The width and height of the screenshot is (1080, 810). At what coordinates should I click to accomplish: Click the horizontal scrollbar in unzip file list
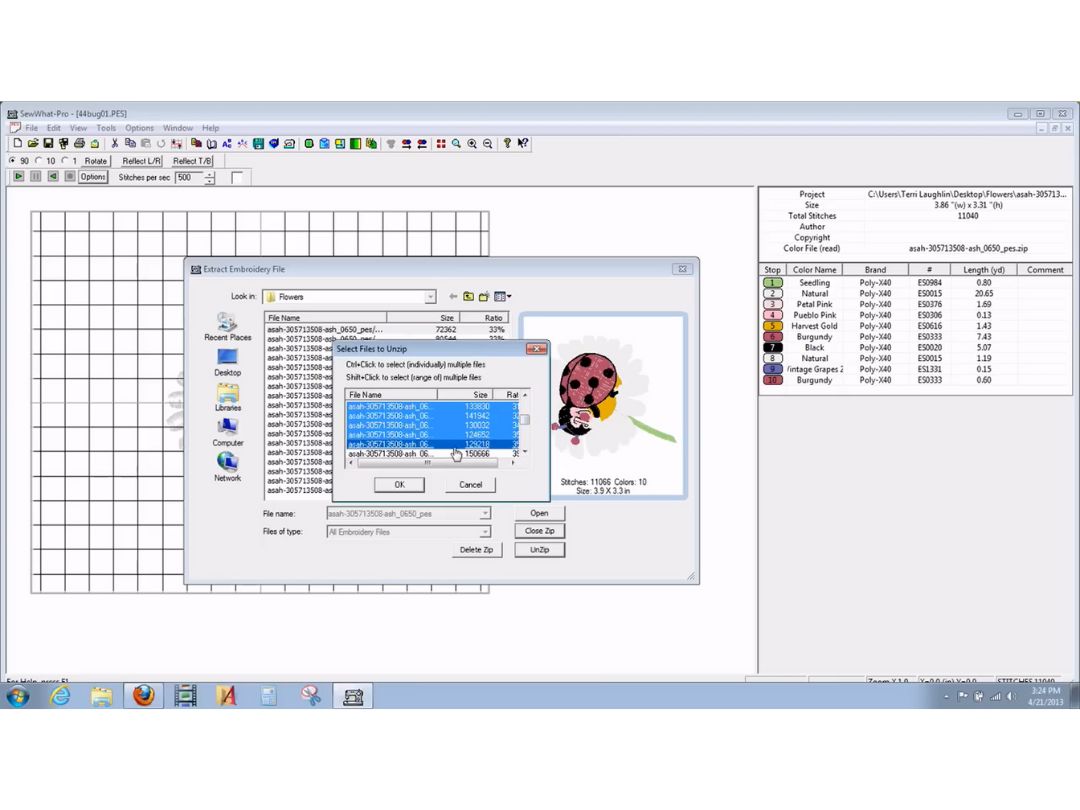[433, 463]
